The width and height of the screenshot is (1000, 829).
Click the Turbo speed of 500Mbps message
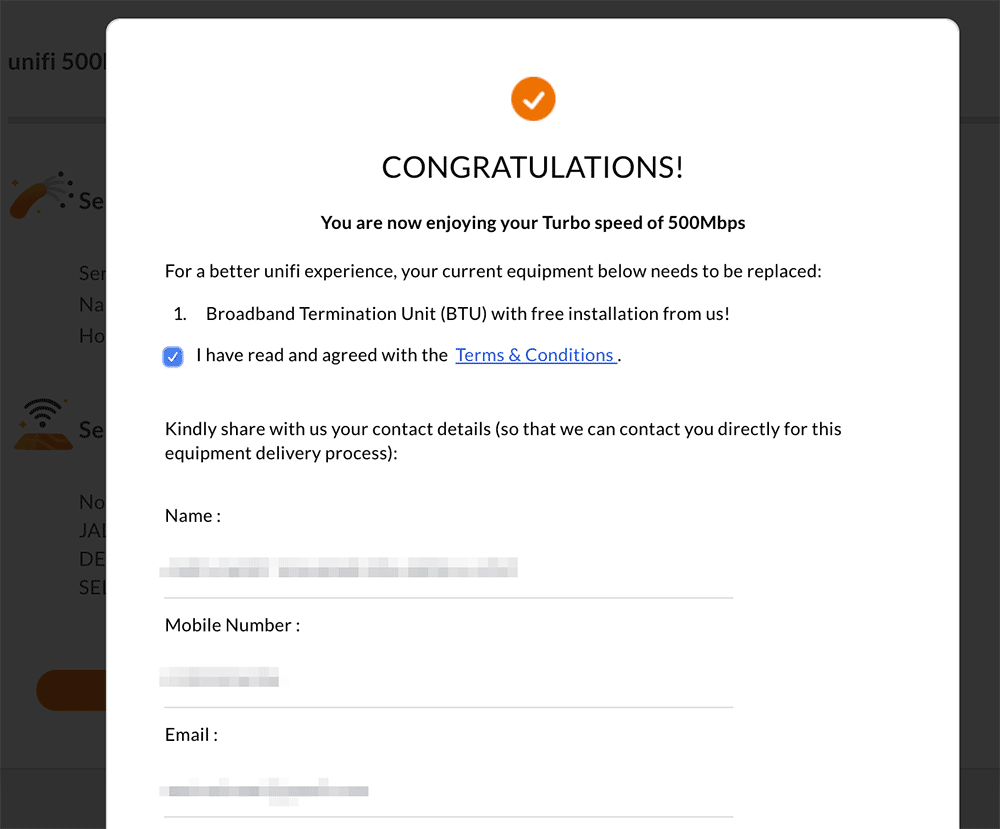(533, 223)
